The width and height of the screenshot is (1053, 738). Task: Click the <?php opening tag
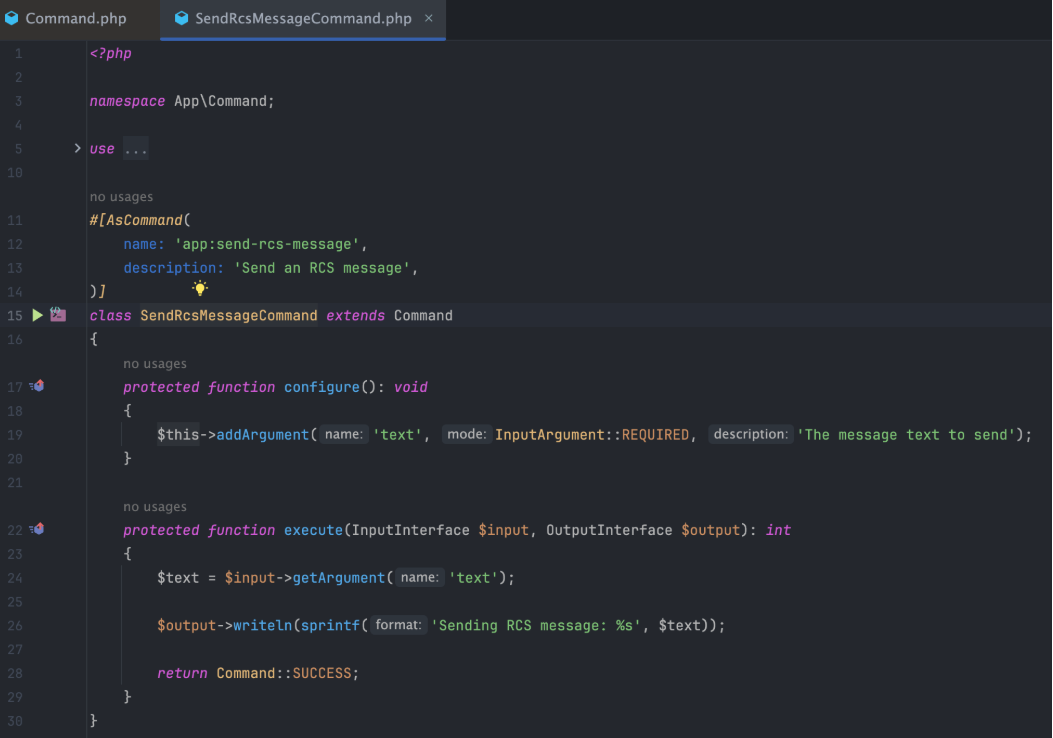(110, 54)
